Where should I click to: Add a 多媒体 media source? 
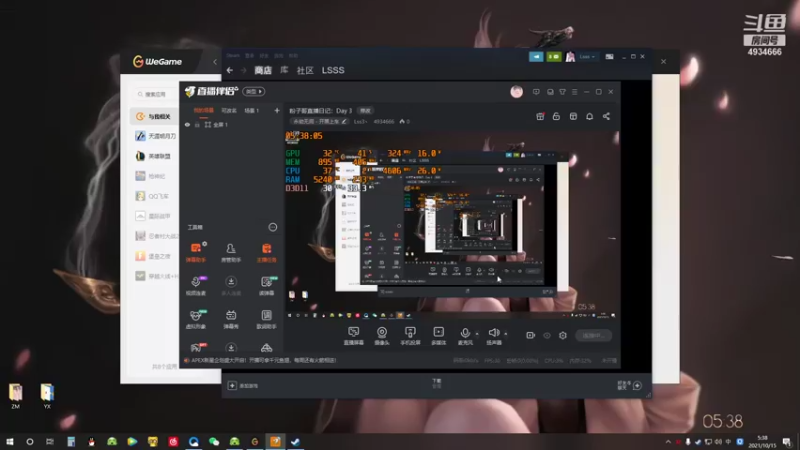click(x=438, y=336)
